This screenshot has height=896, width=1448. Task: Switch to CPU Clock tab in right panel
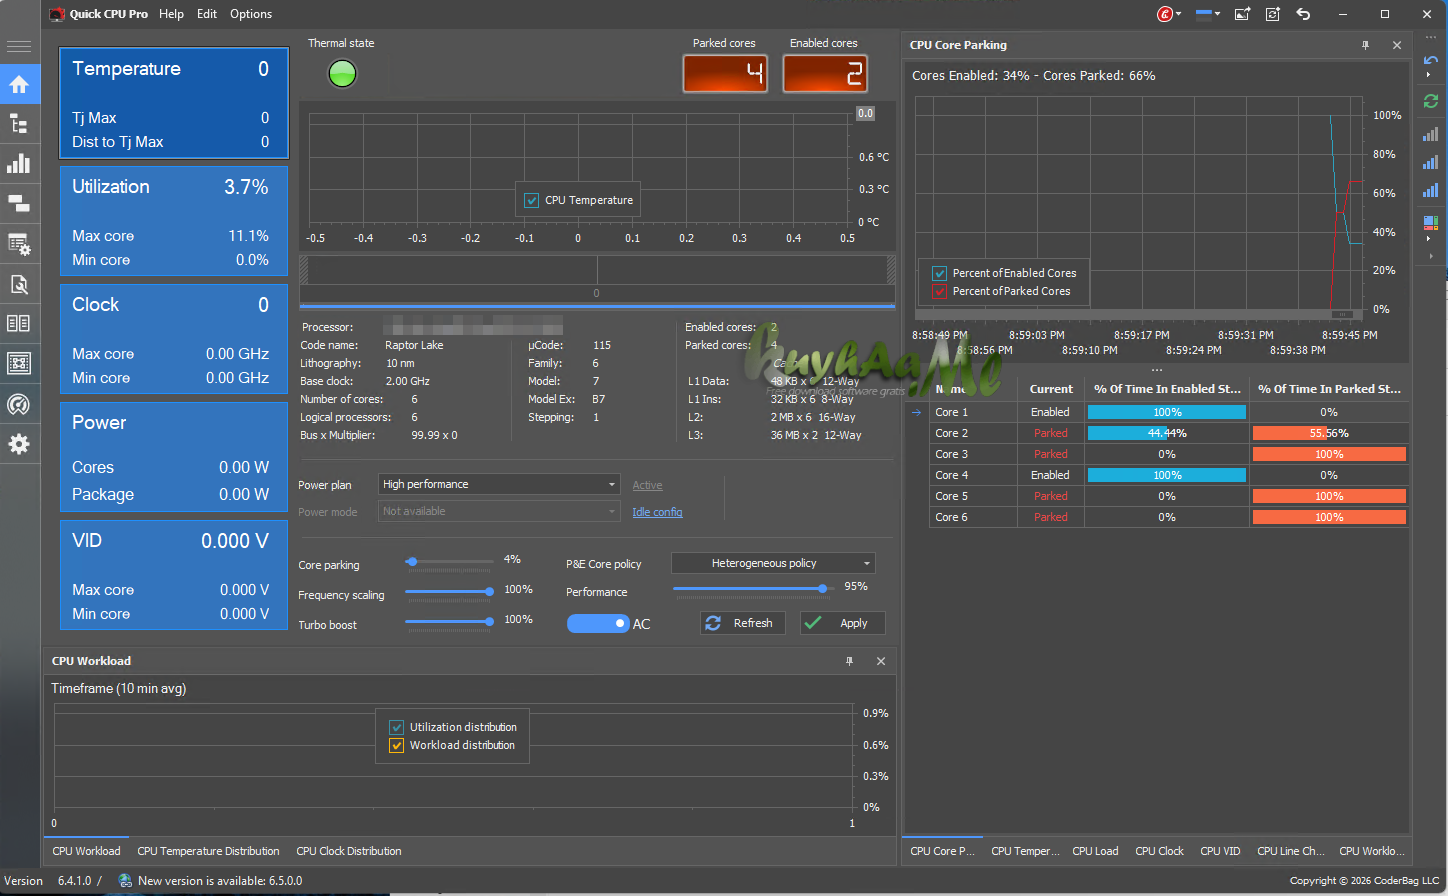(1159, 851)
